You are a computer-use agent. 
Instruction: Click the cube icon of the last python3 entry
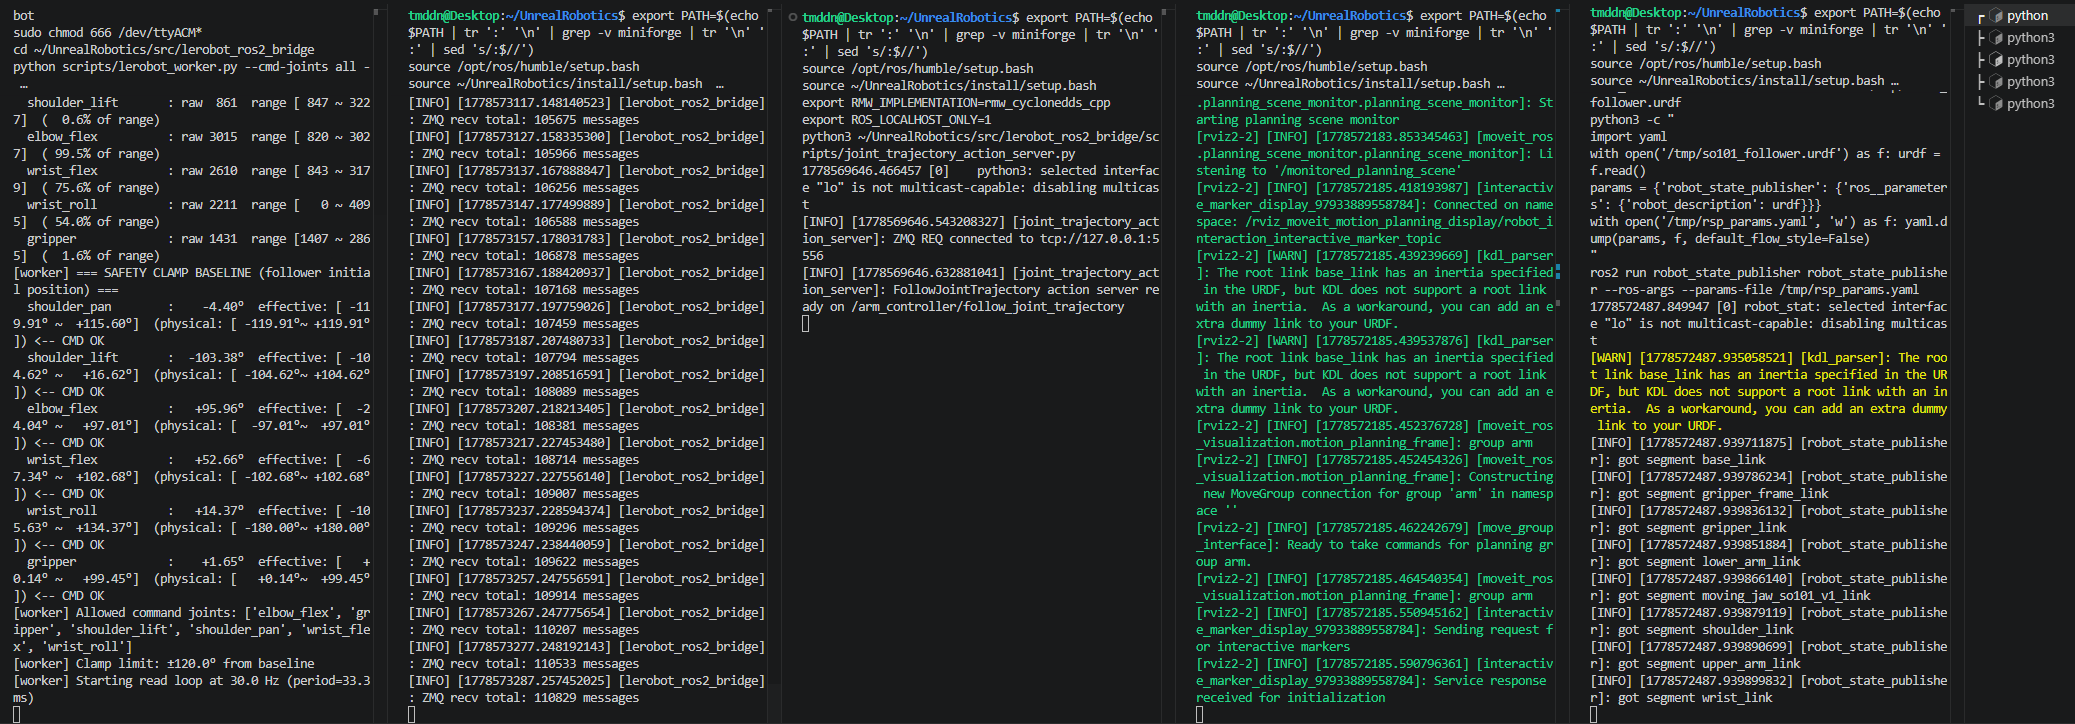1996,103
